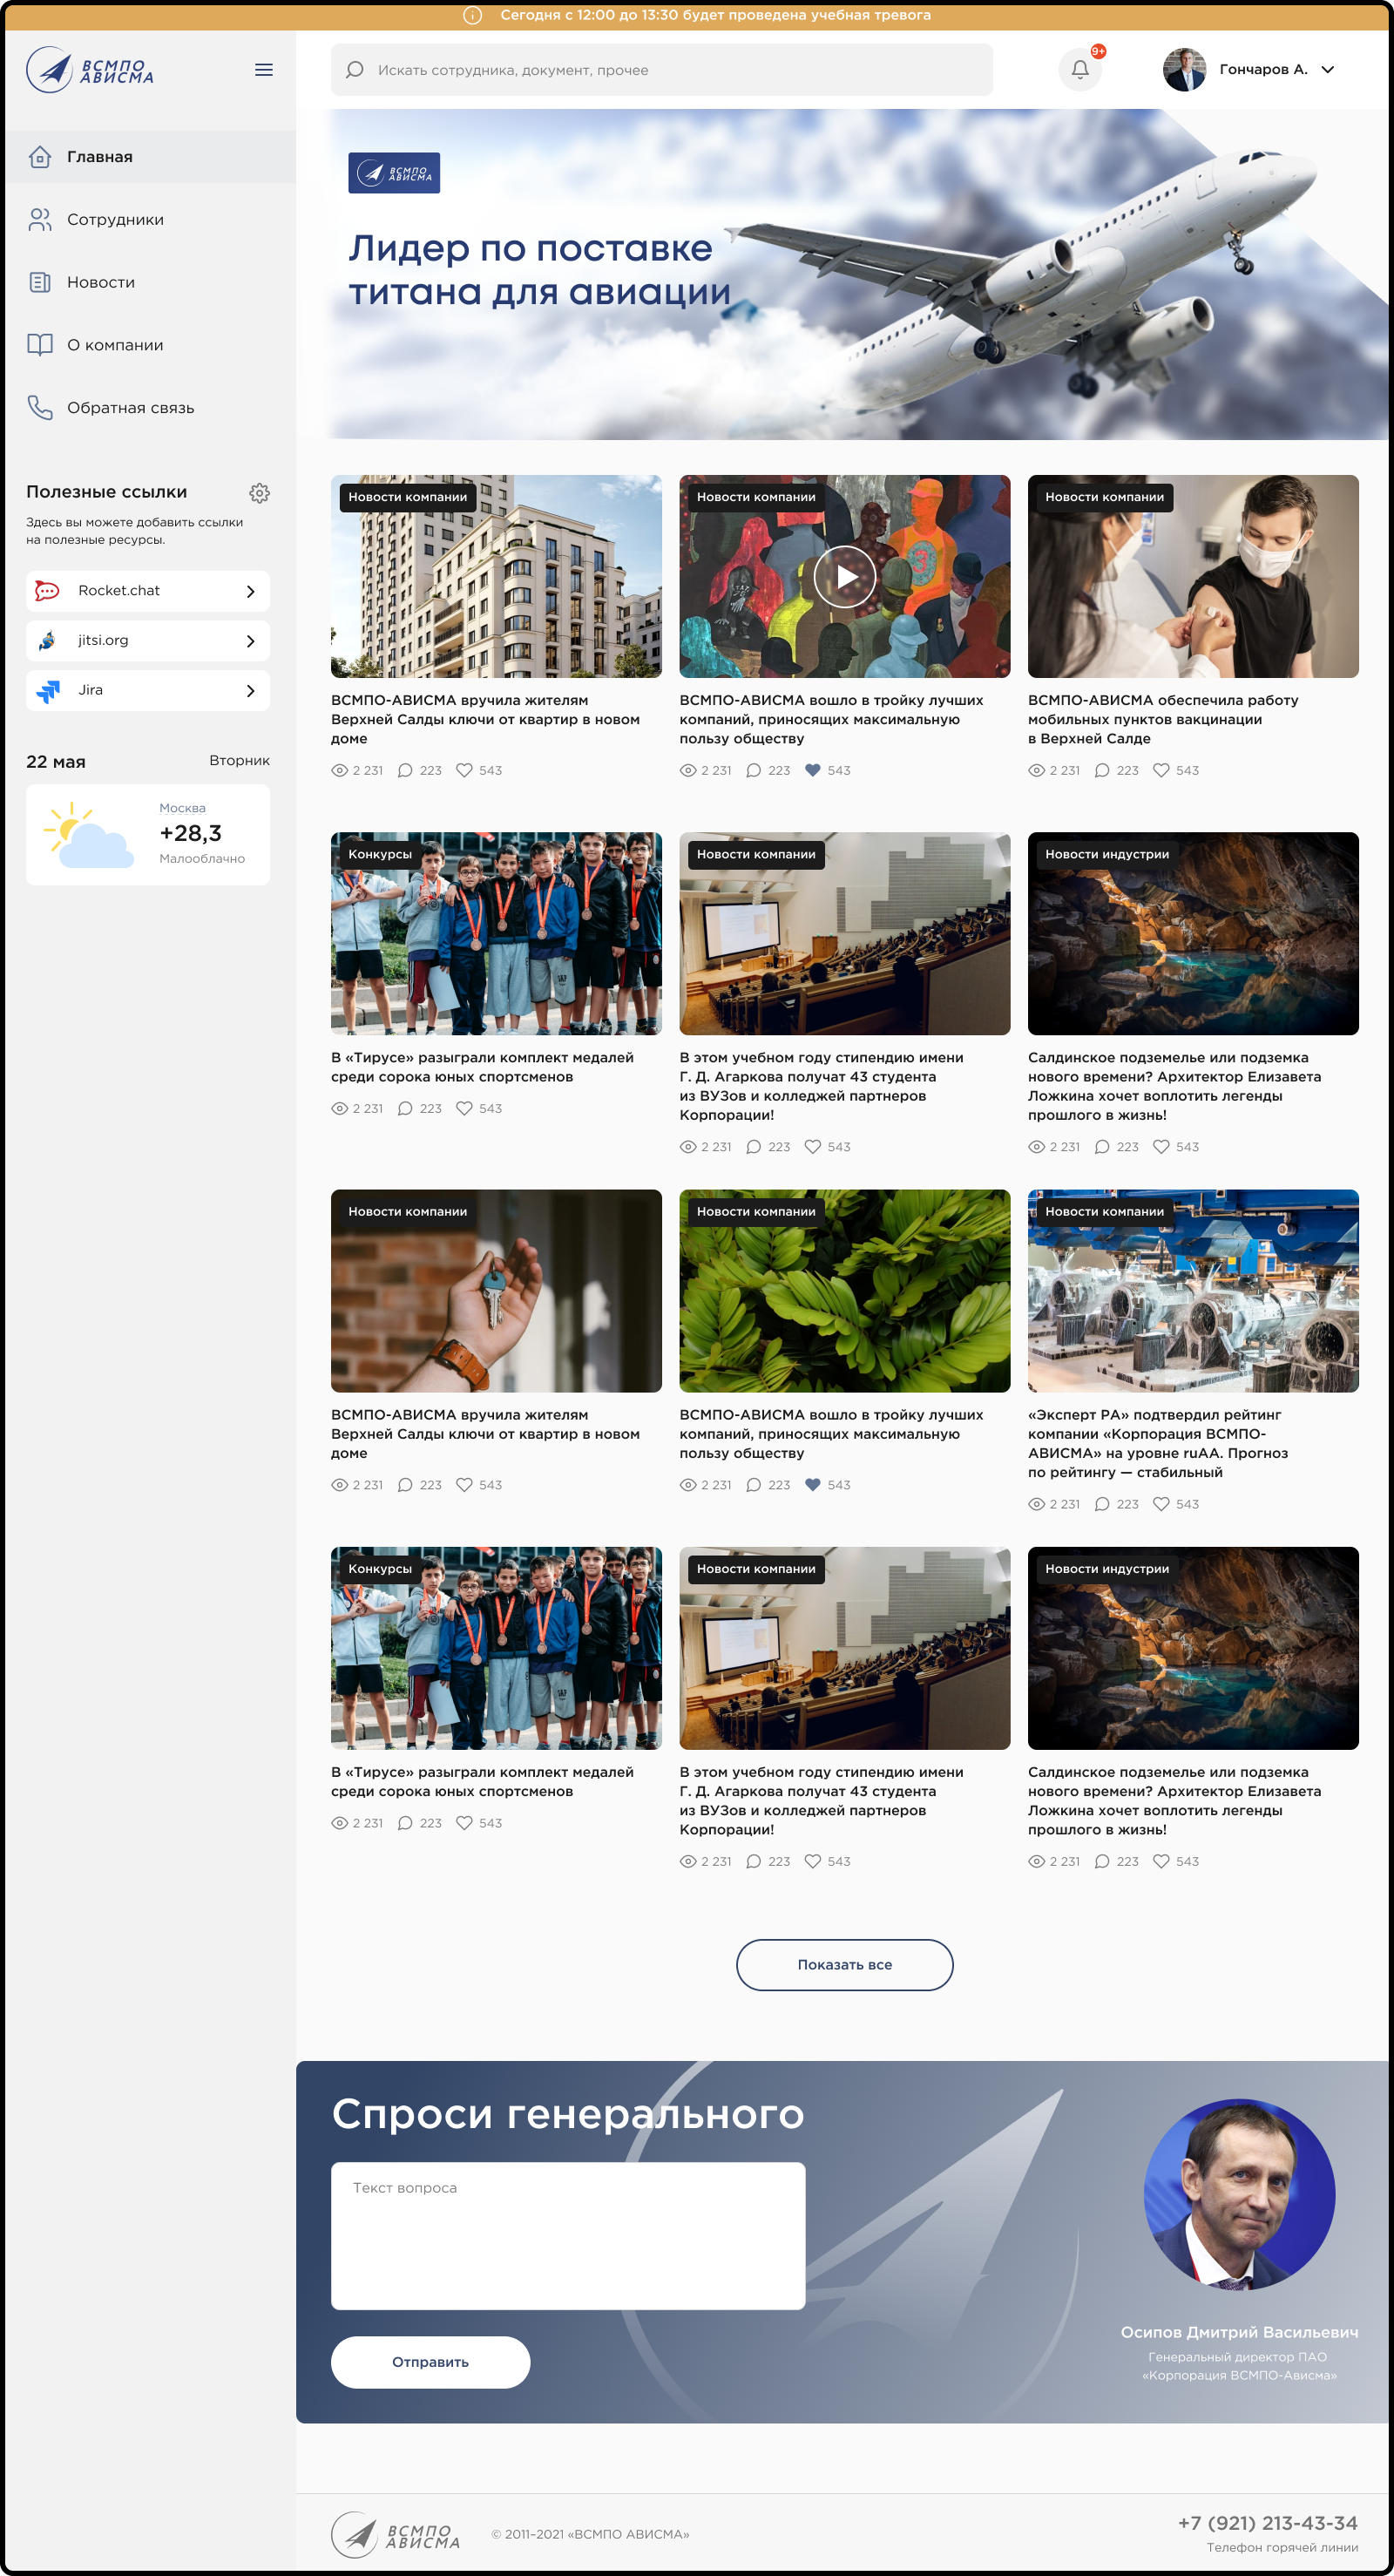The width and height of the screenshot is (1394, 2576).
Task: Expand the Rocket.chat link arrow
Action: tap(250, 591)
